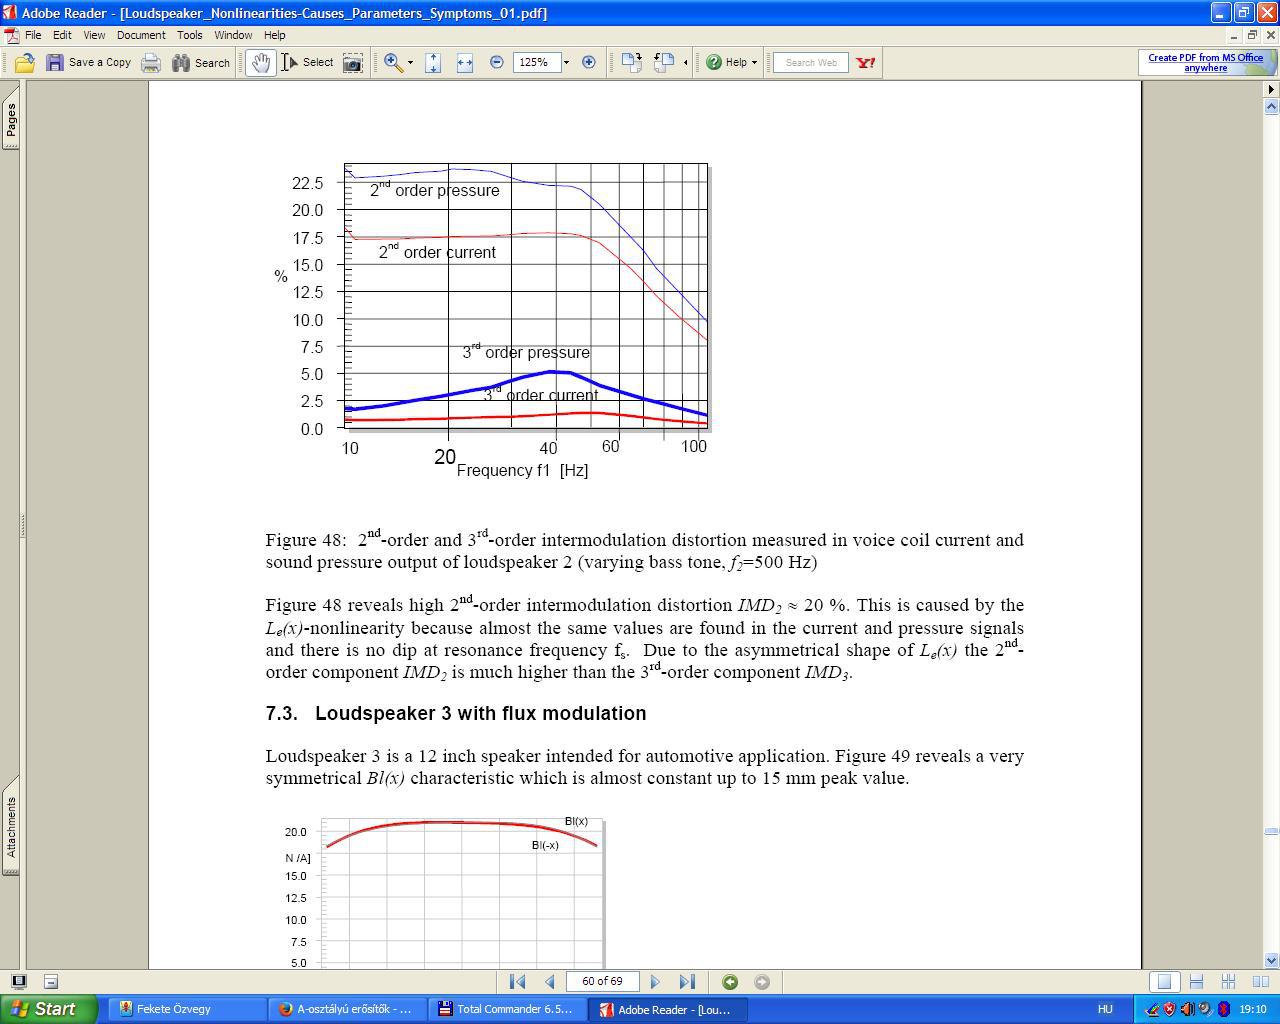1280x1024 pixels.
Task: Pick the Zoom In magnifier tool
Action: pyautogui.click(x=393, y=62)
